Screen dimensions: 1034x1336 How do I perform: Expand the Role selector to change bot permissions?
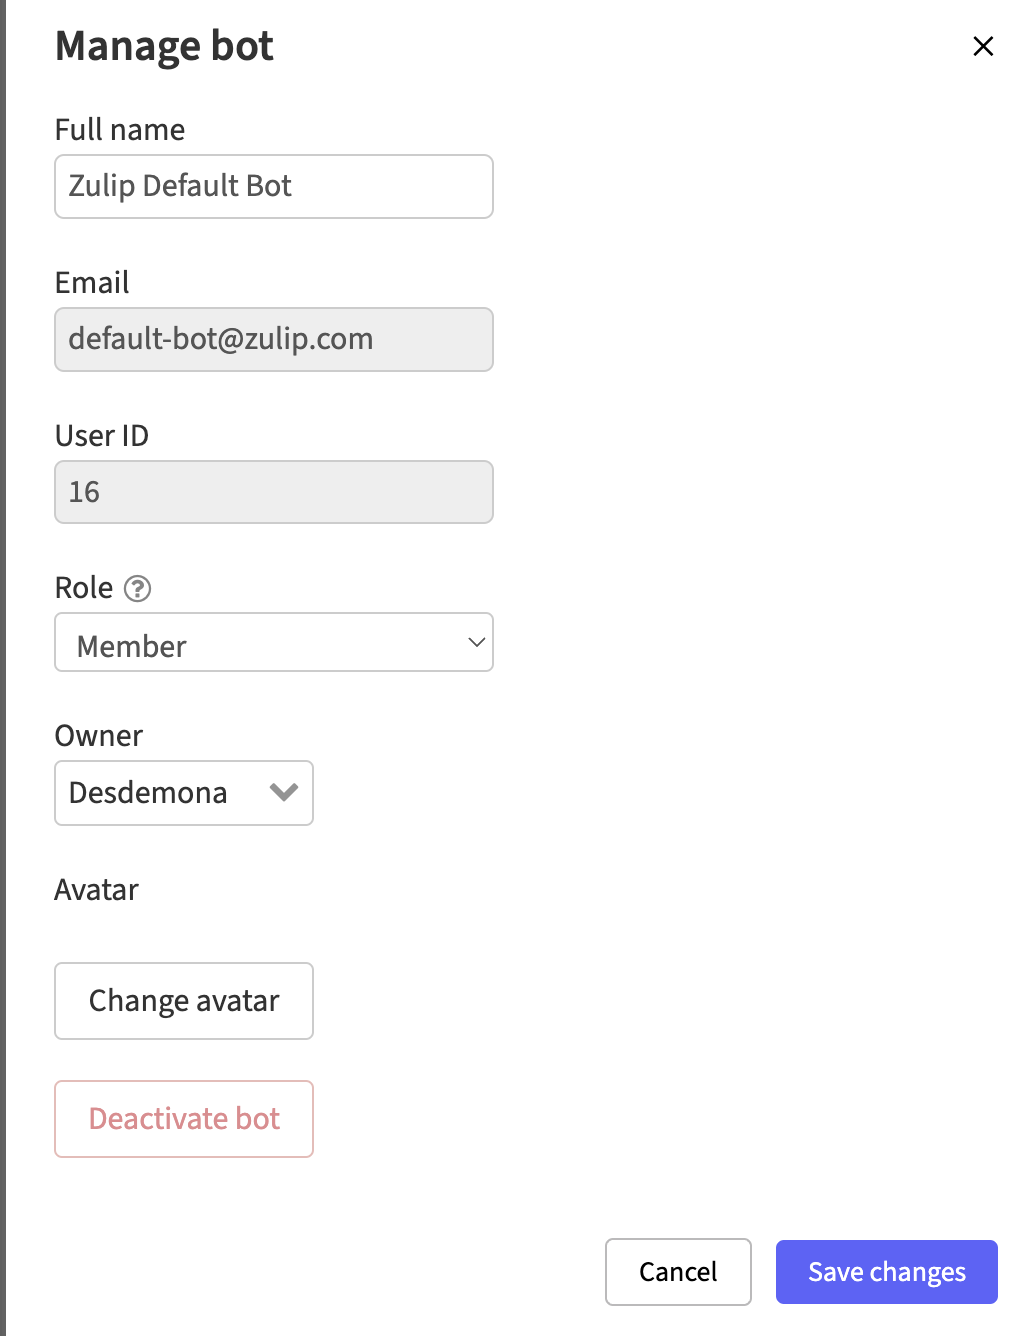[x=273, y=642]
